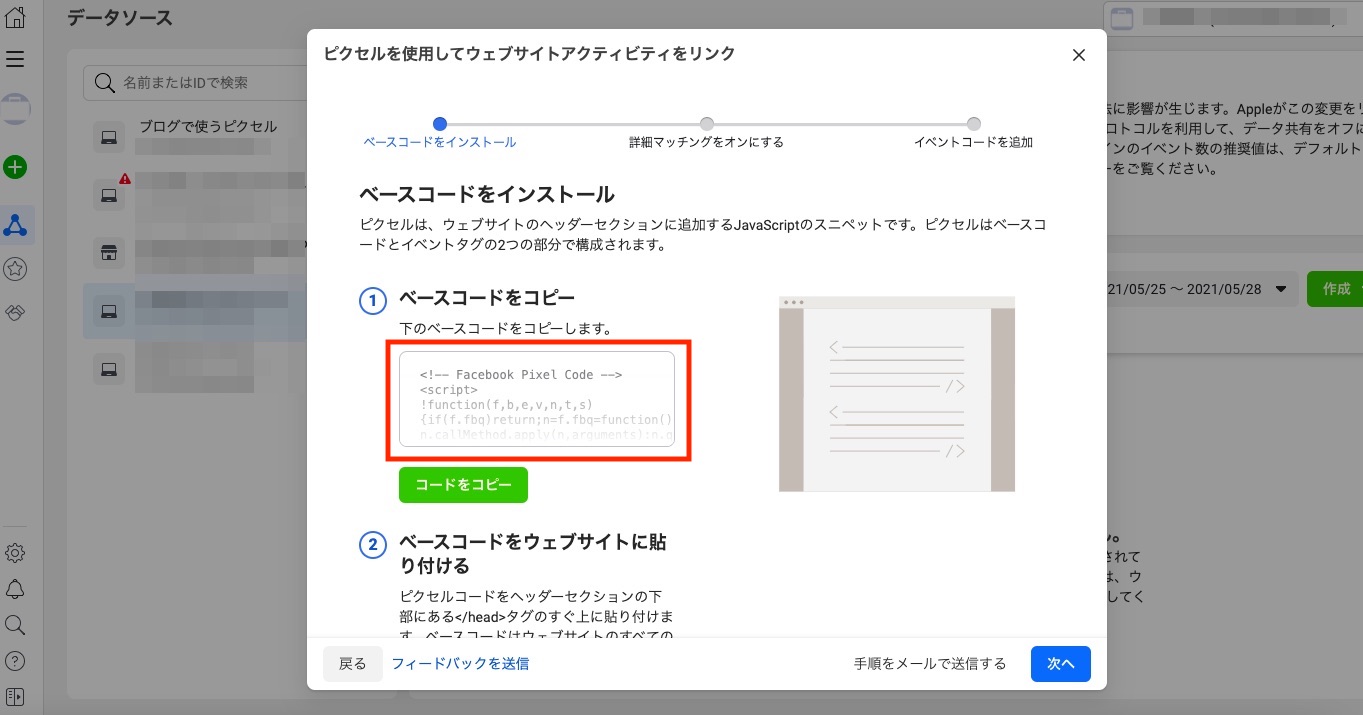Open the handshake partner integrations icon
The width and height of the screenshot is (1363, 715).
[15, 312]
